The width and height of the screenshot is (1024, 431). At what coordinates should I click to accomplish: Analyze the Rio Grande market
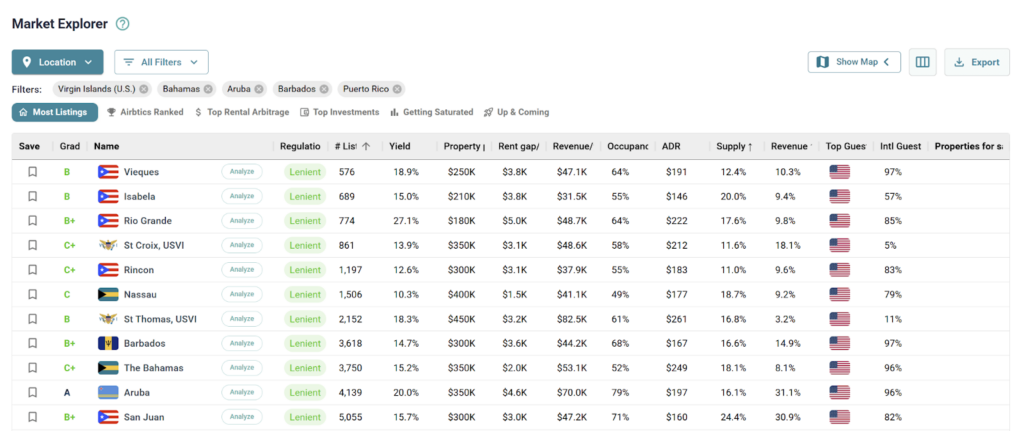click(x=242, y=220)
